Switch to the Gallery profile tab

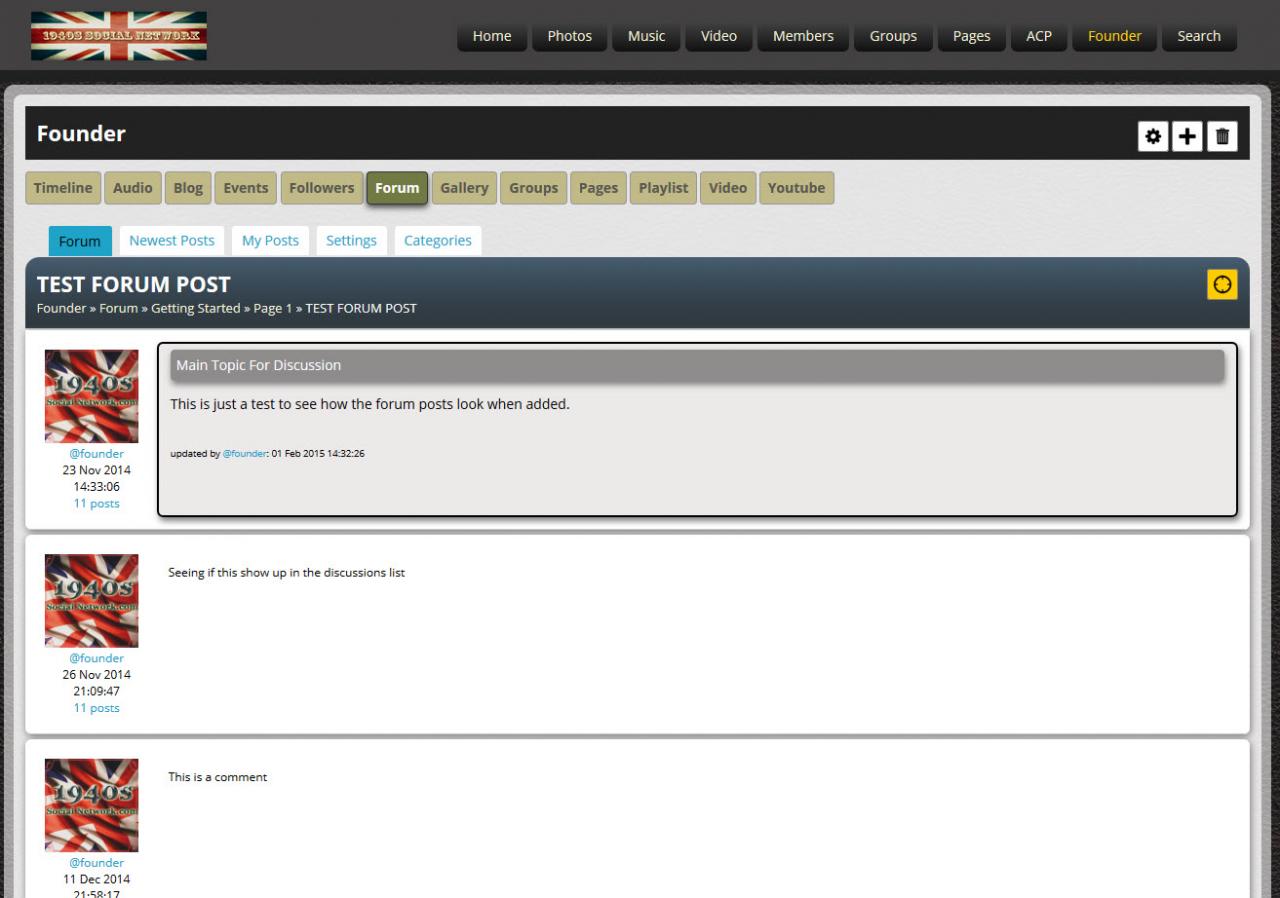465,188
